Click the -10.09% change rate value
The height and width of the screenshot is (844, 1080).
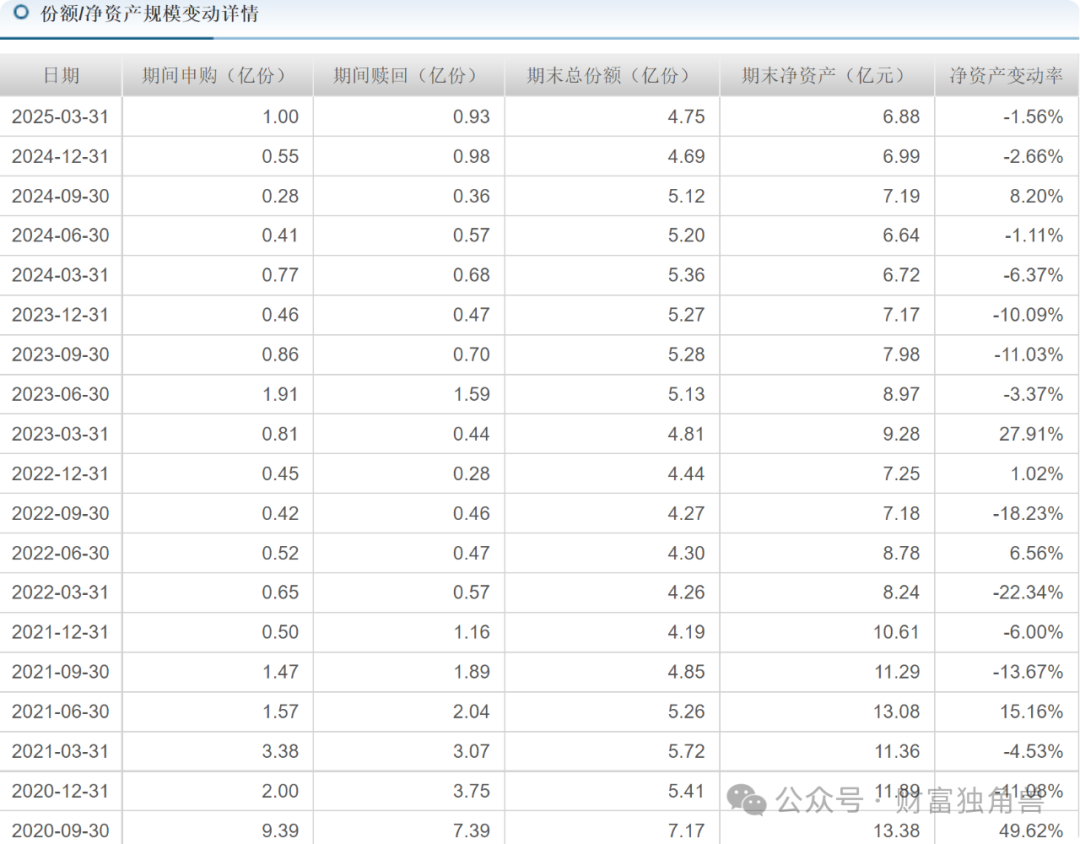pos(1028,315)
